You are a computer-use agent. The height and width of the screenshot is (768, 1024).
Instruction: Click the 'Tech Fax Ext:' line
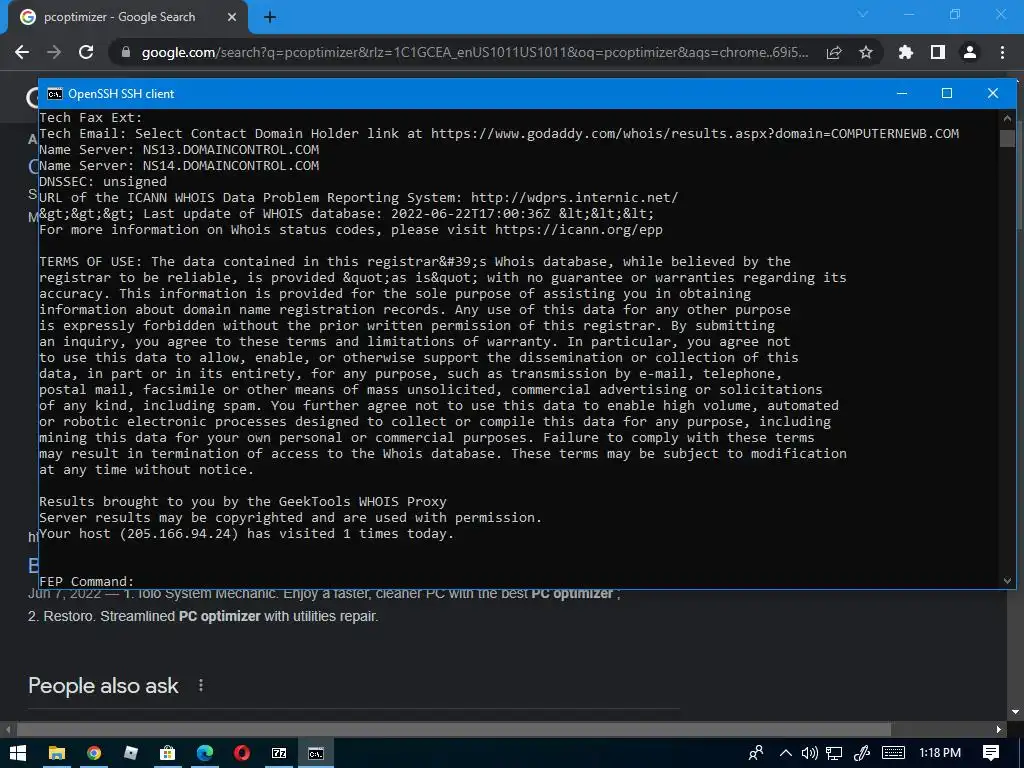point(91,118)
